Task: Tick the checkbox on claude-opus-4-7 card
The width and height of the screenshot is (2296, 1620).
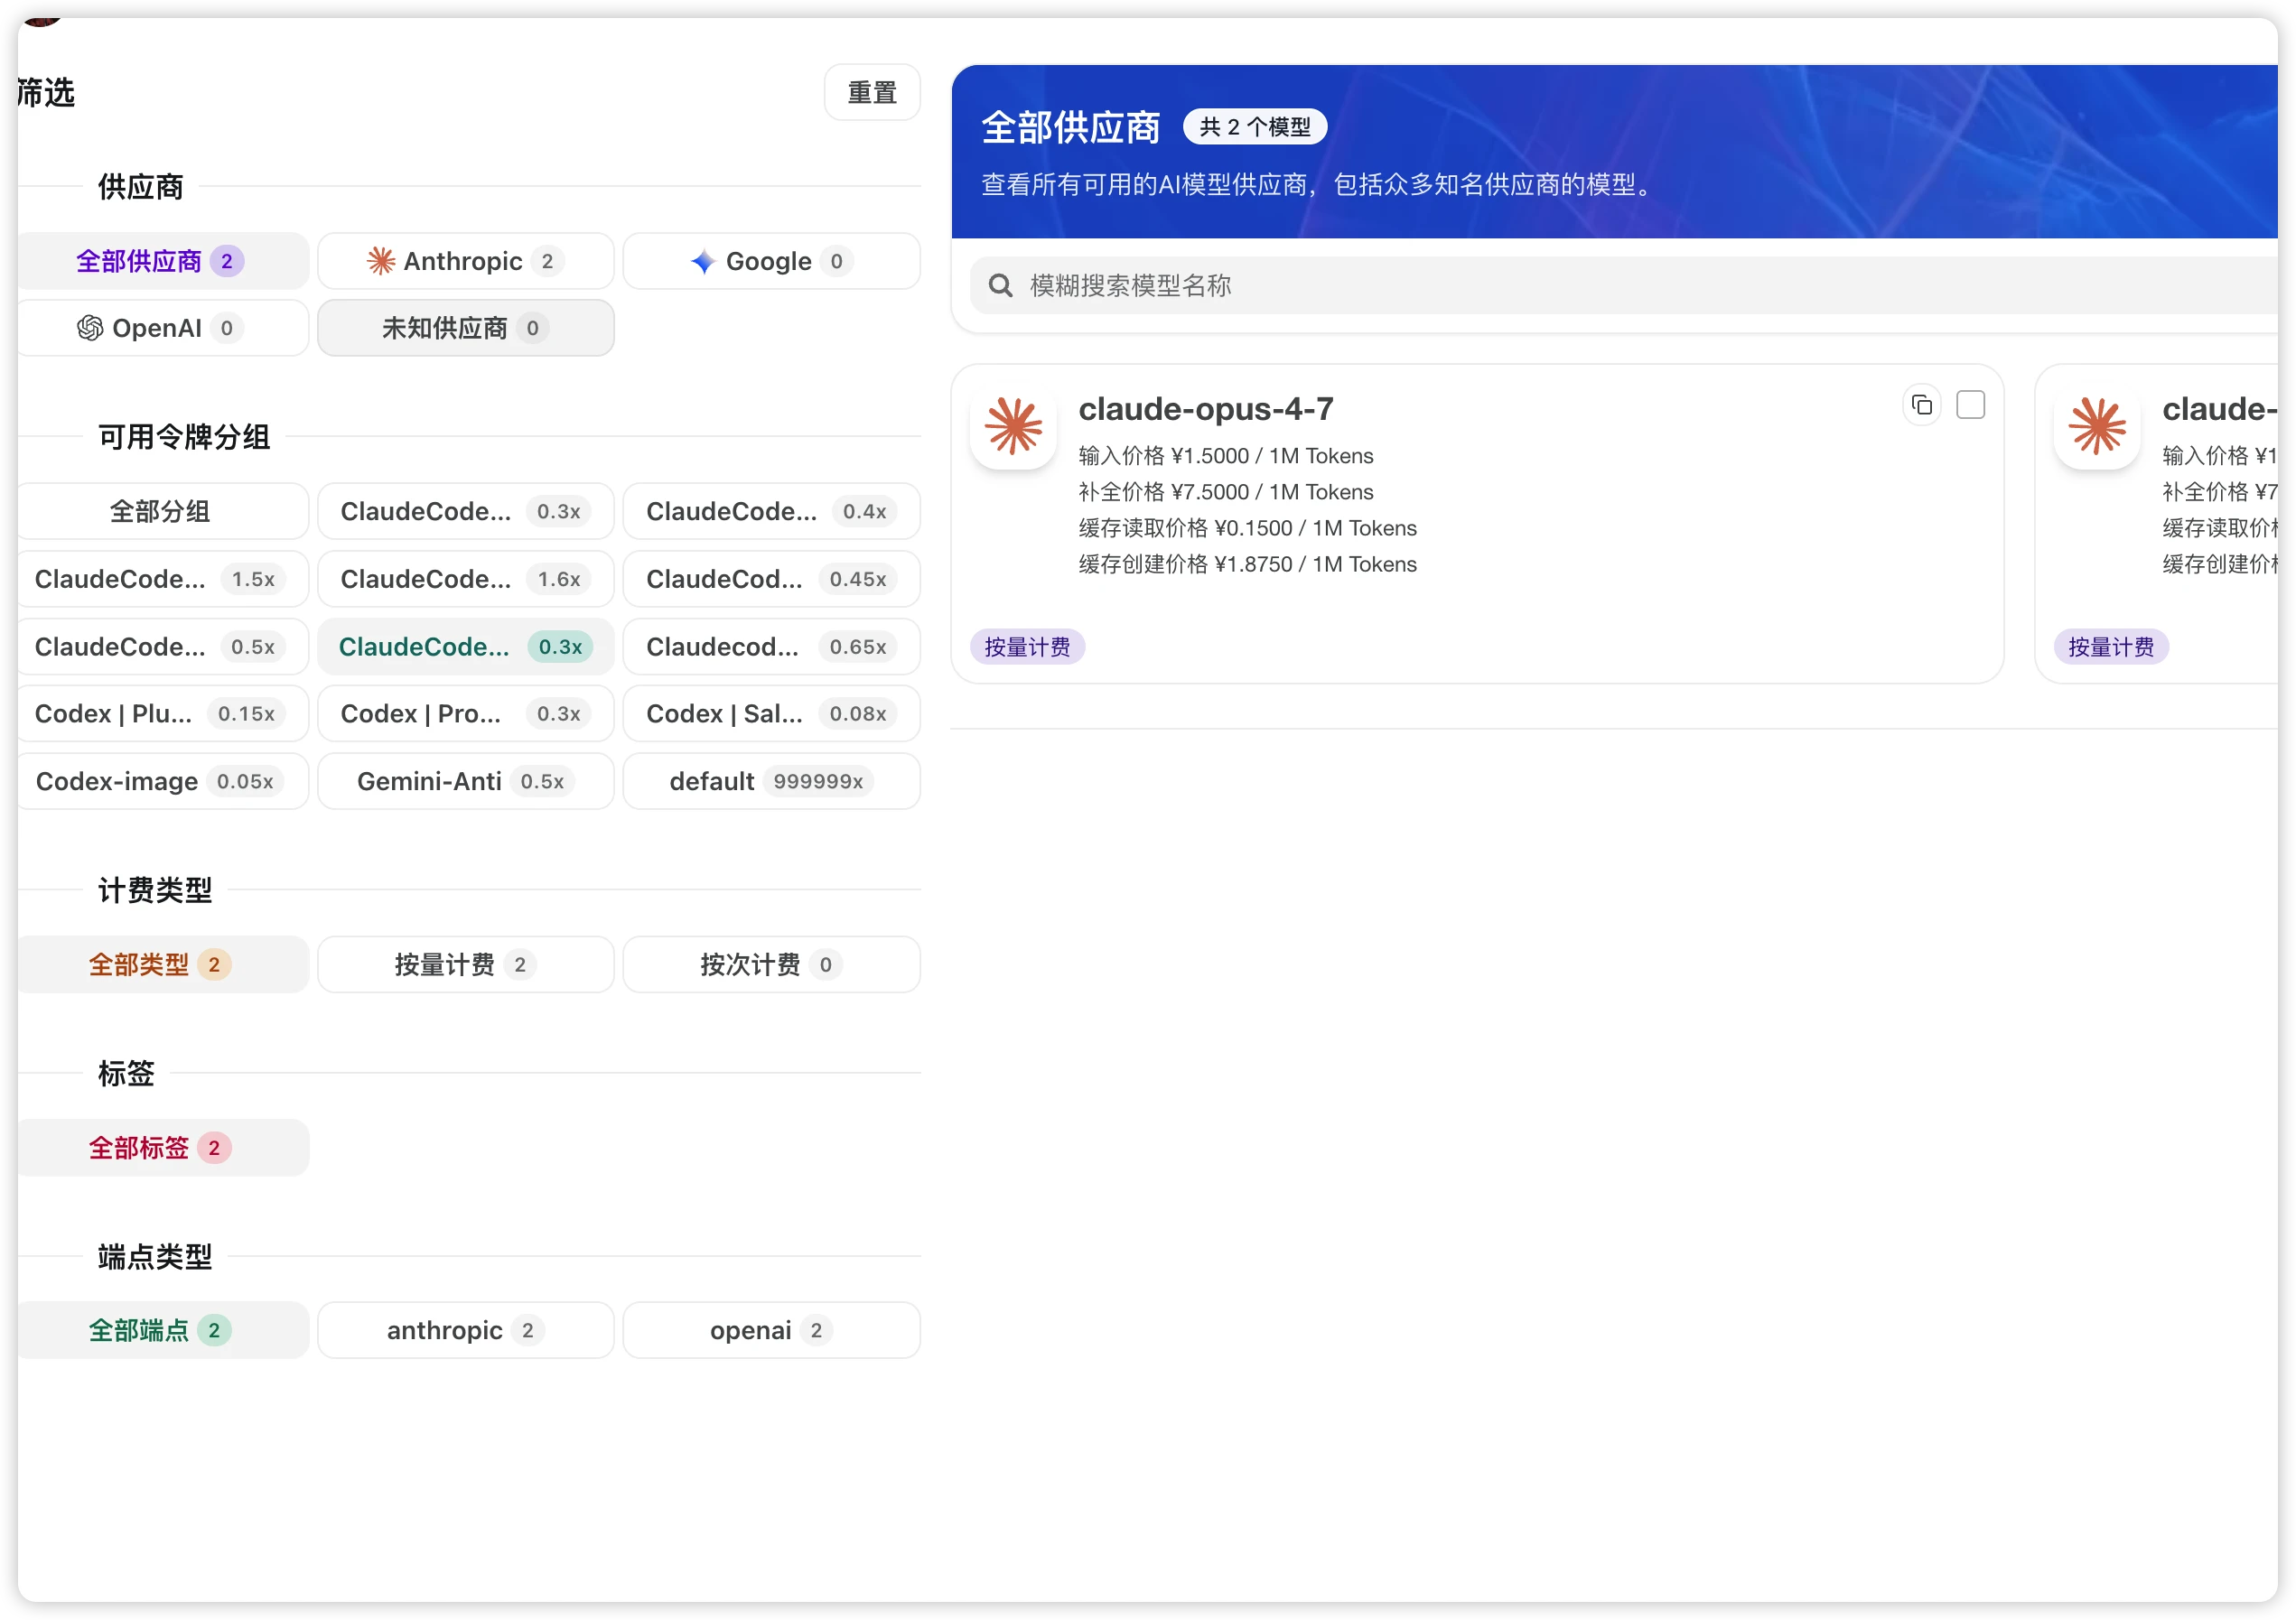Action: (x=1970, y=405)
